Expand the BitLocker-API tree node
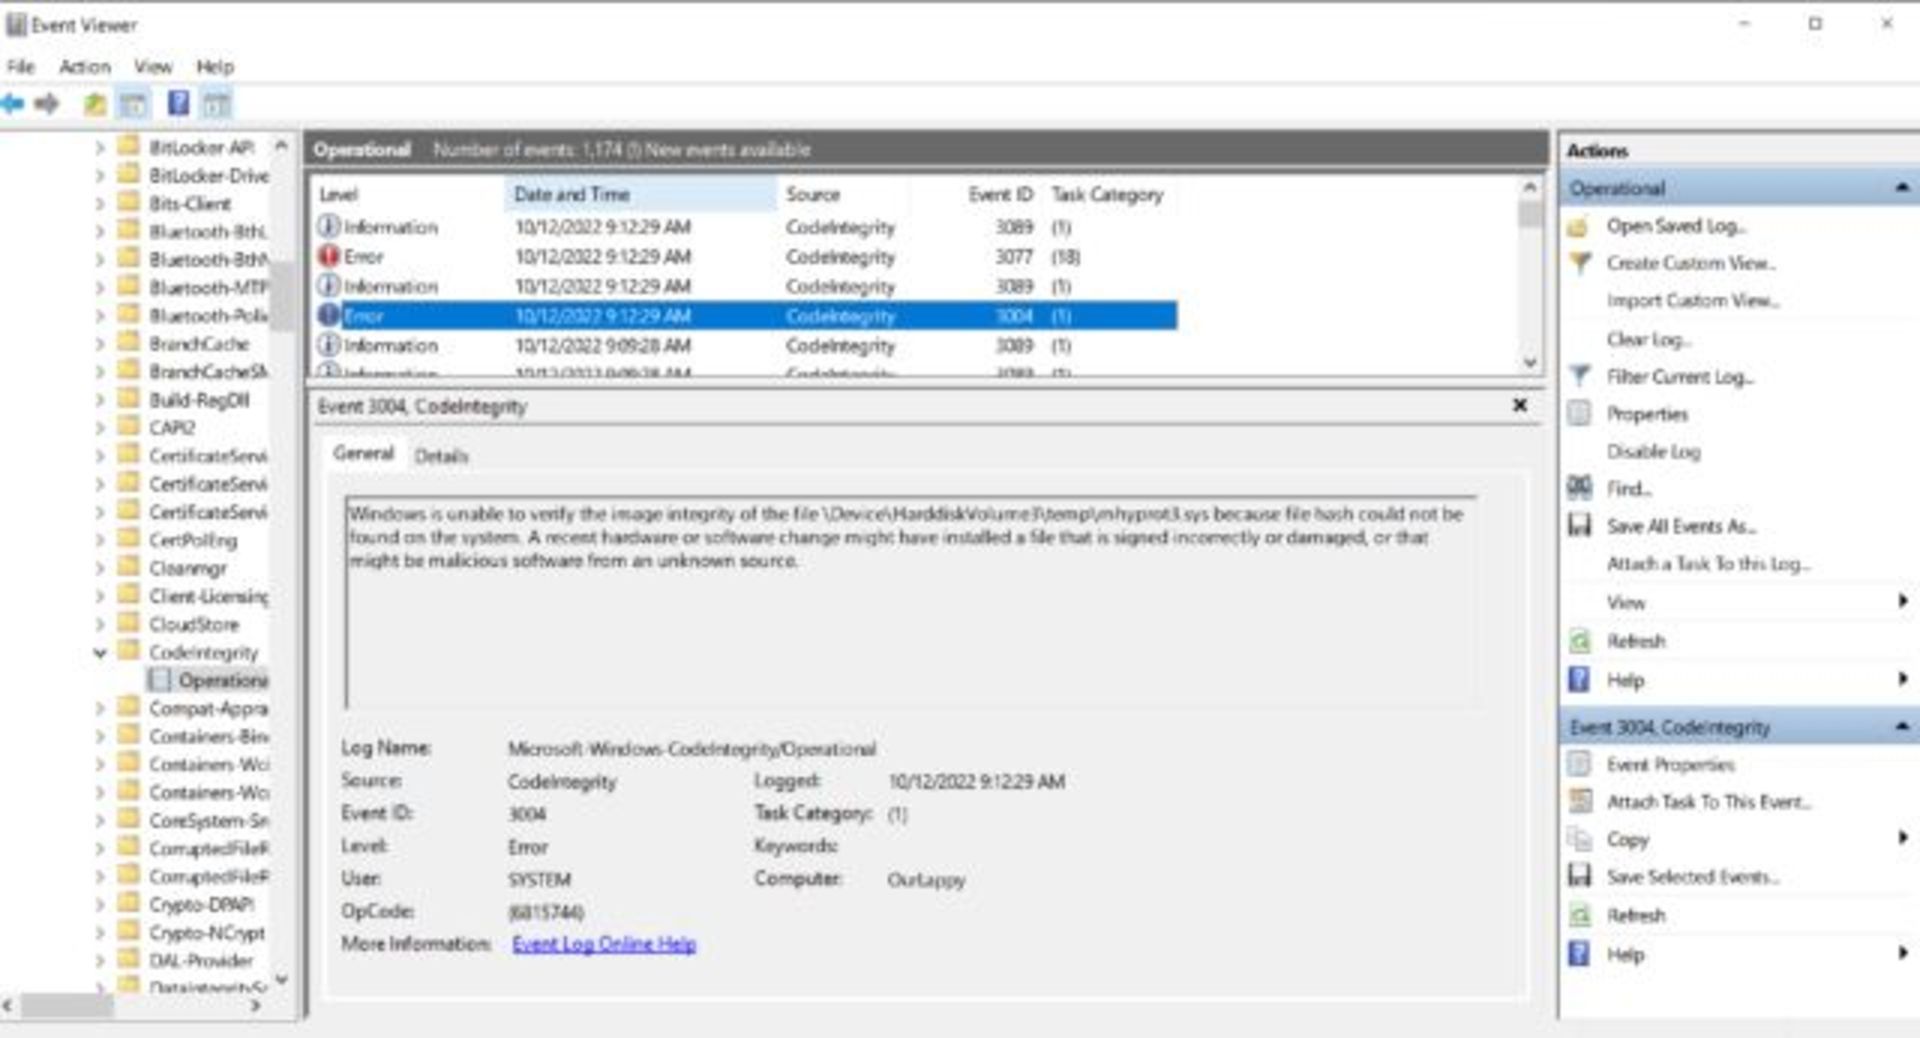This screenshot has height=1038, width=1920. coord(100,148)
